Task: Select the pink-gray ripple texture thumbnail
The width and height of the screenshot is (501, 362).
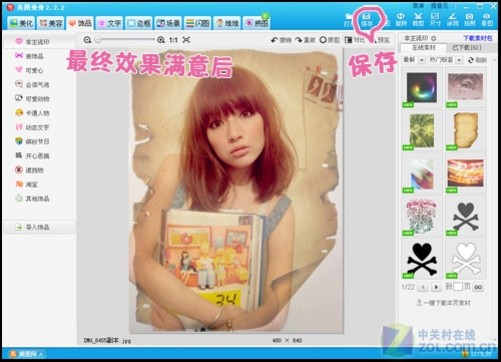Action: [465, 87]
